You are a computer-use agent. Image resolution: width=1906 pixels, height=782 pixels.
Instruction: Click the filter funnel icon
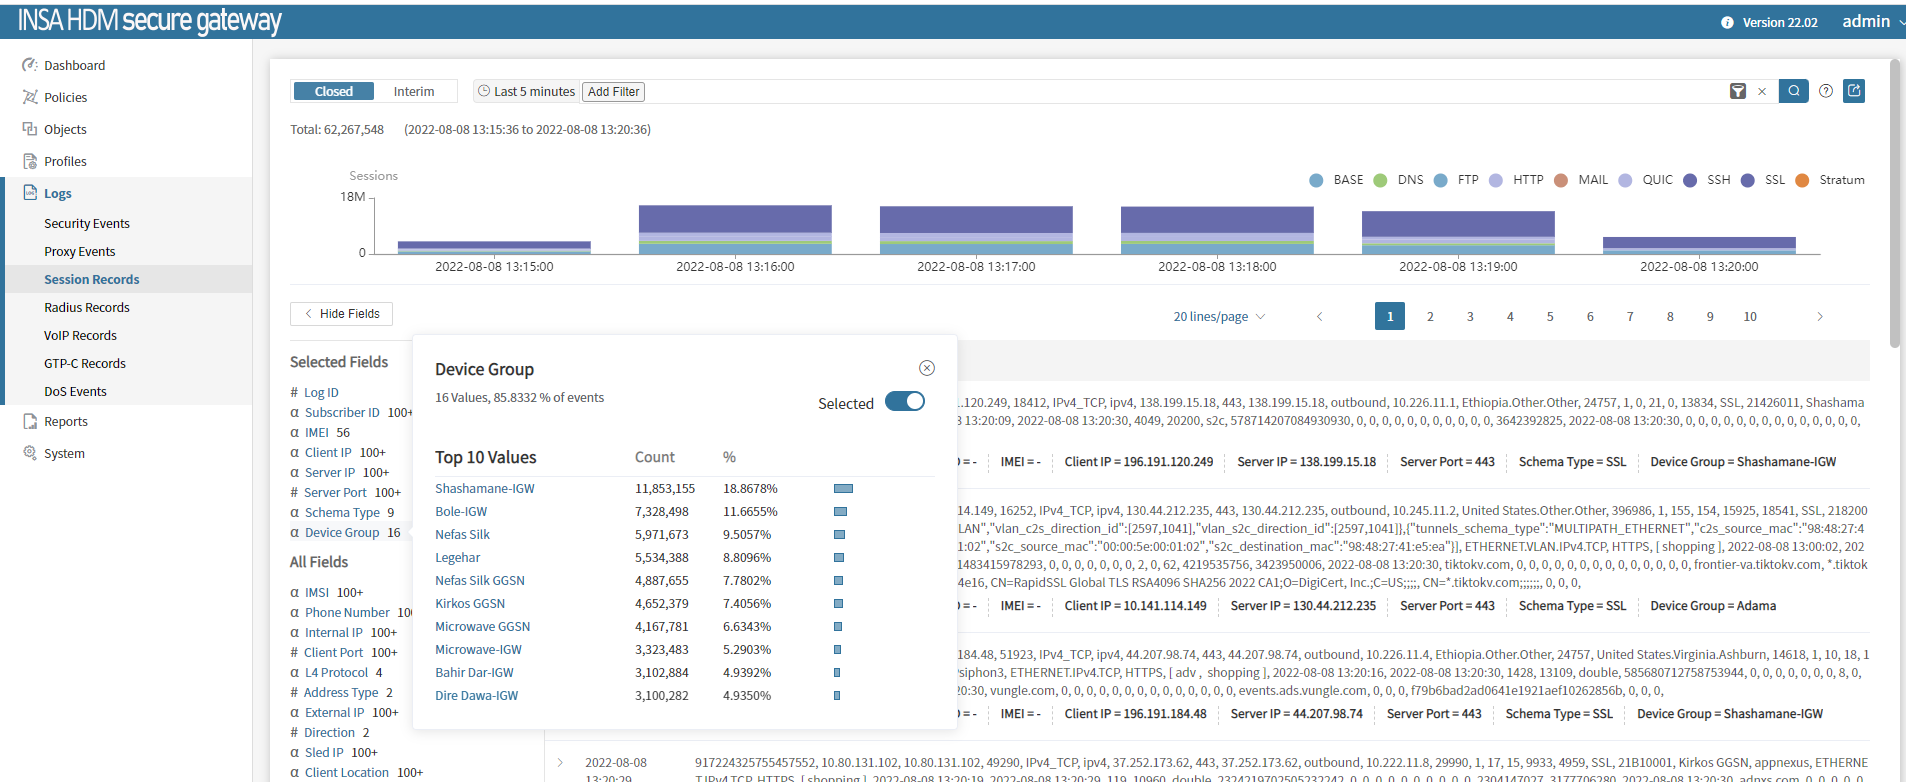pos(1738,91)
